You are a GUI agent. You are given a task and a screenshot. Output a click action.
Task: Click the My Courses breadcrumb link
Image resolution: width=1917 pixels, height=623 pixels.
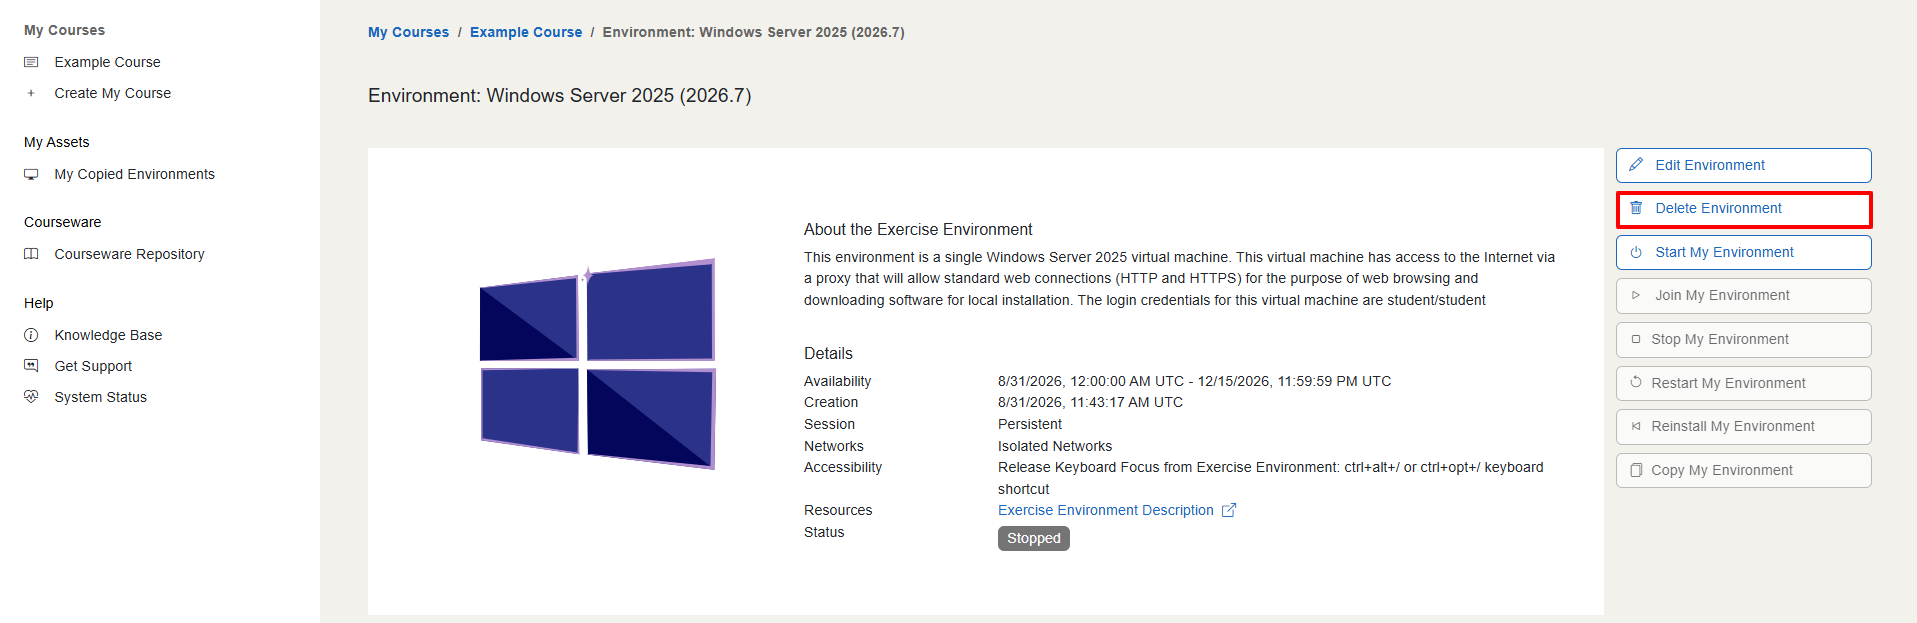click(x=408, y=32)
